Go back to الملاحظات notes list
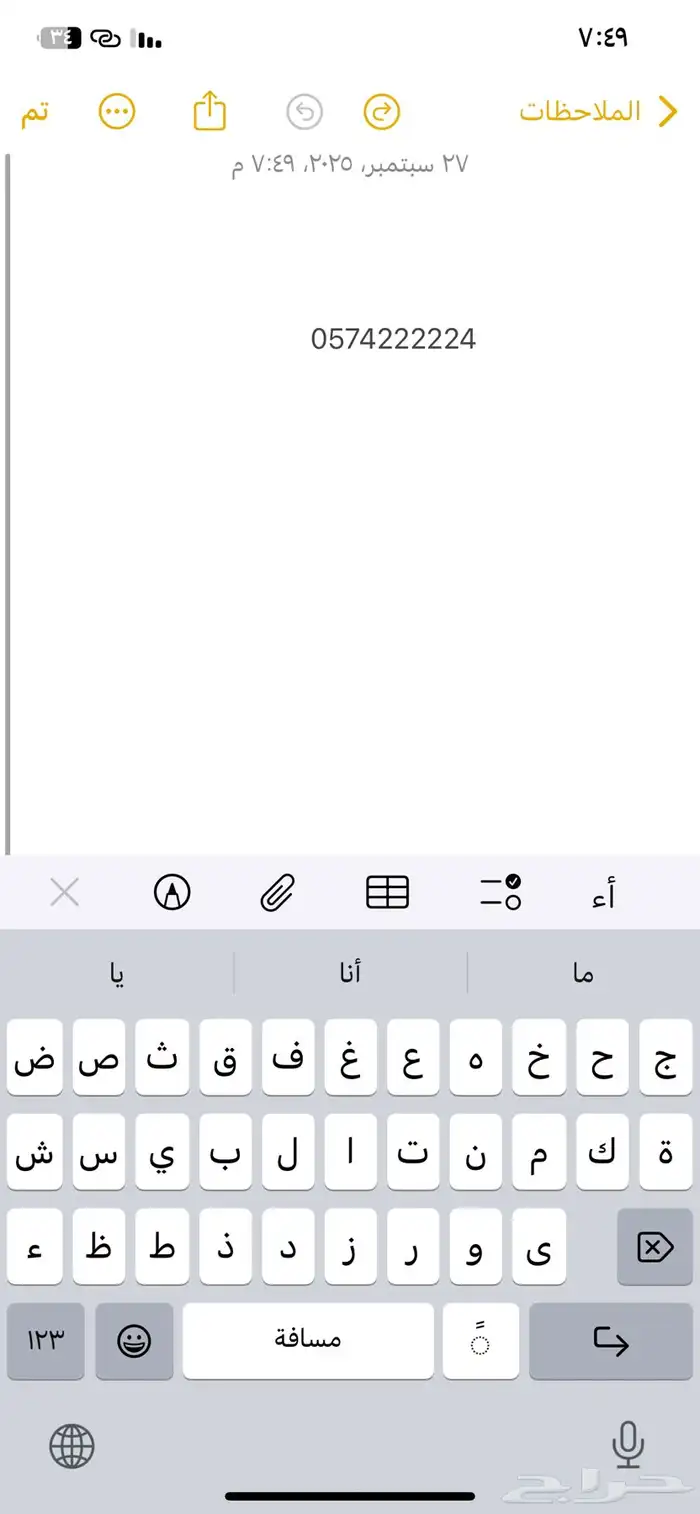The height and width of the screenshot is (1514, 700). (596, 112)
